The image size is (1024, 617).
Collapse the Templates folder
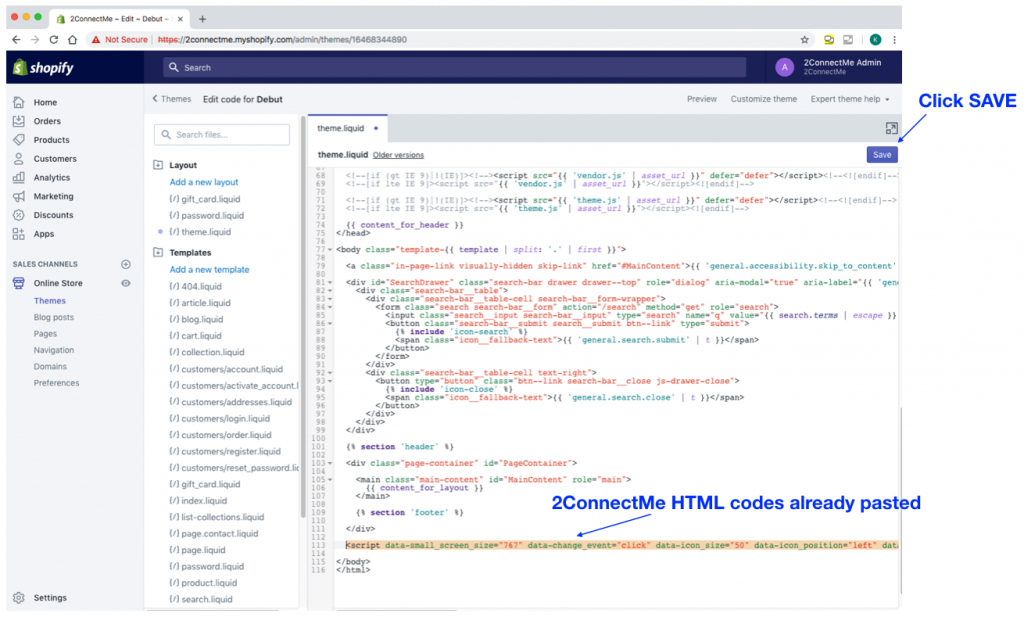coord(158,253)
